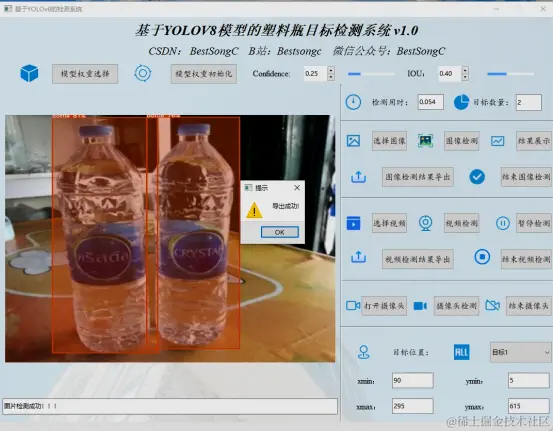554x432 pixels.
Task: Click the warning triangle in the dialog
Action: 254,210
